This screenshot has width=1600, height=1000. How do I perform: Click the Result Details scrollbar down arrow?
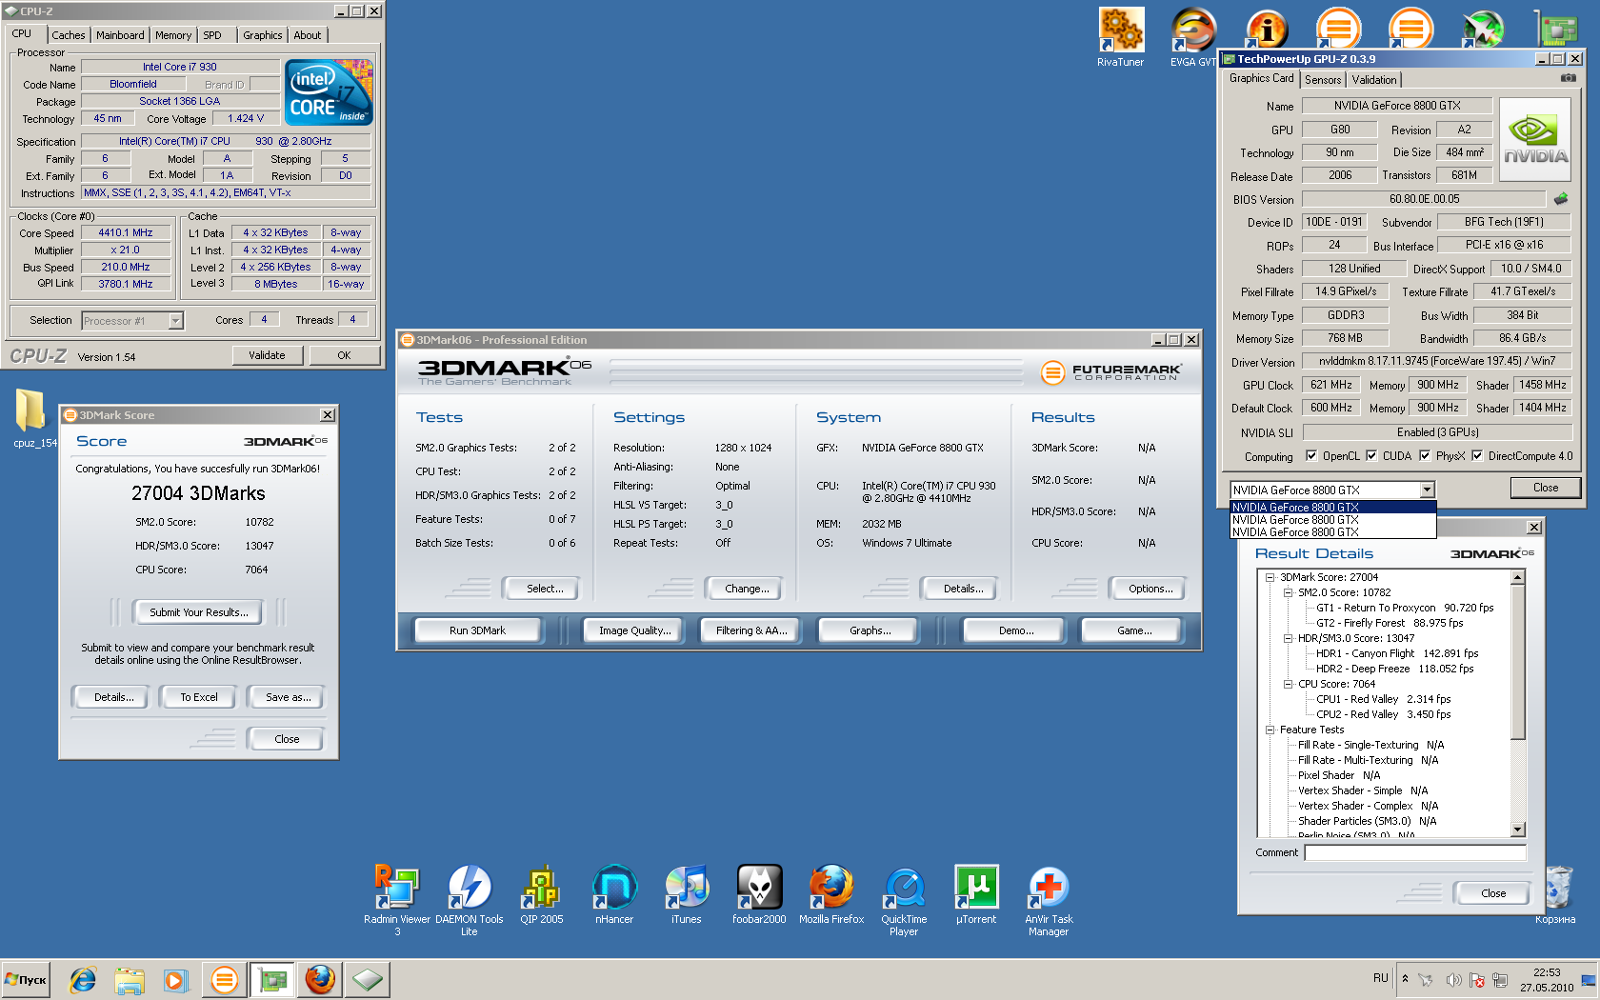click(x=1518, y=829)
